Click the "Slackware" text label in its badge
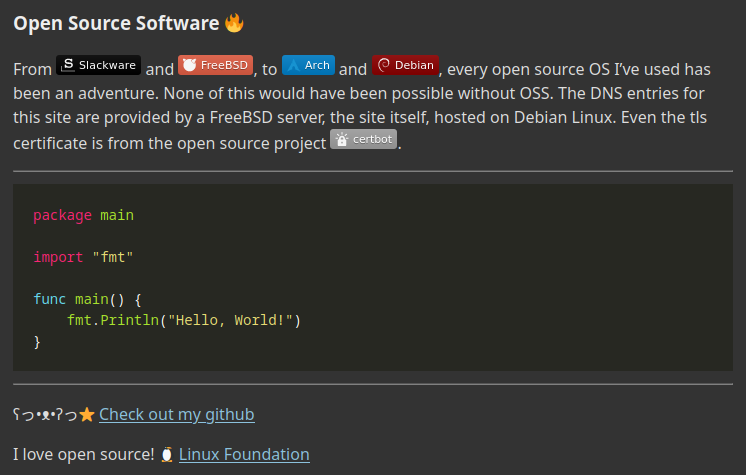This screenshot has width=746, height=475. tap(107, 65)
